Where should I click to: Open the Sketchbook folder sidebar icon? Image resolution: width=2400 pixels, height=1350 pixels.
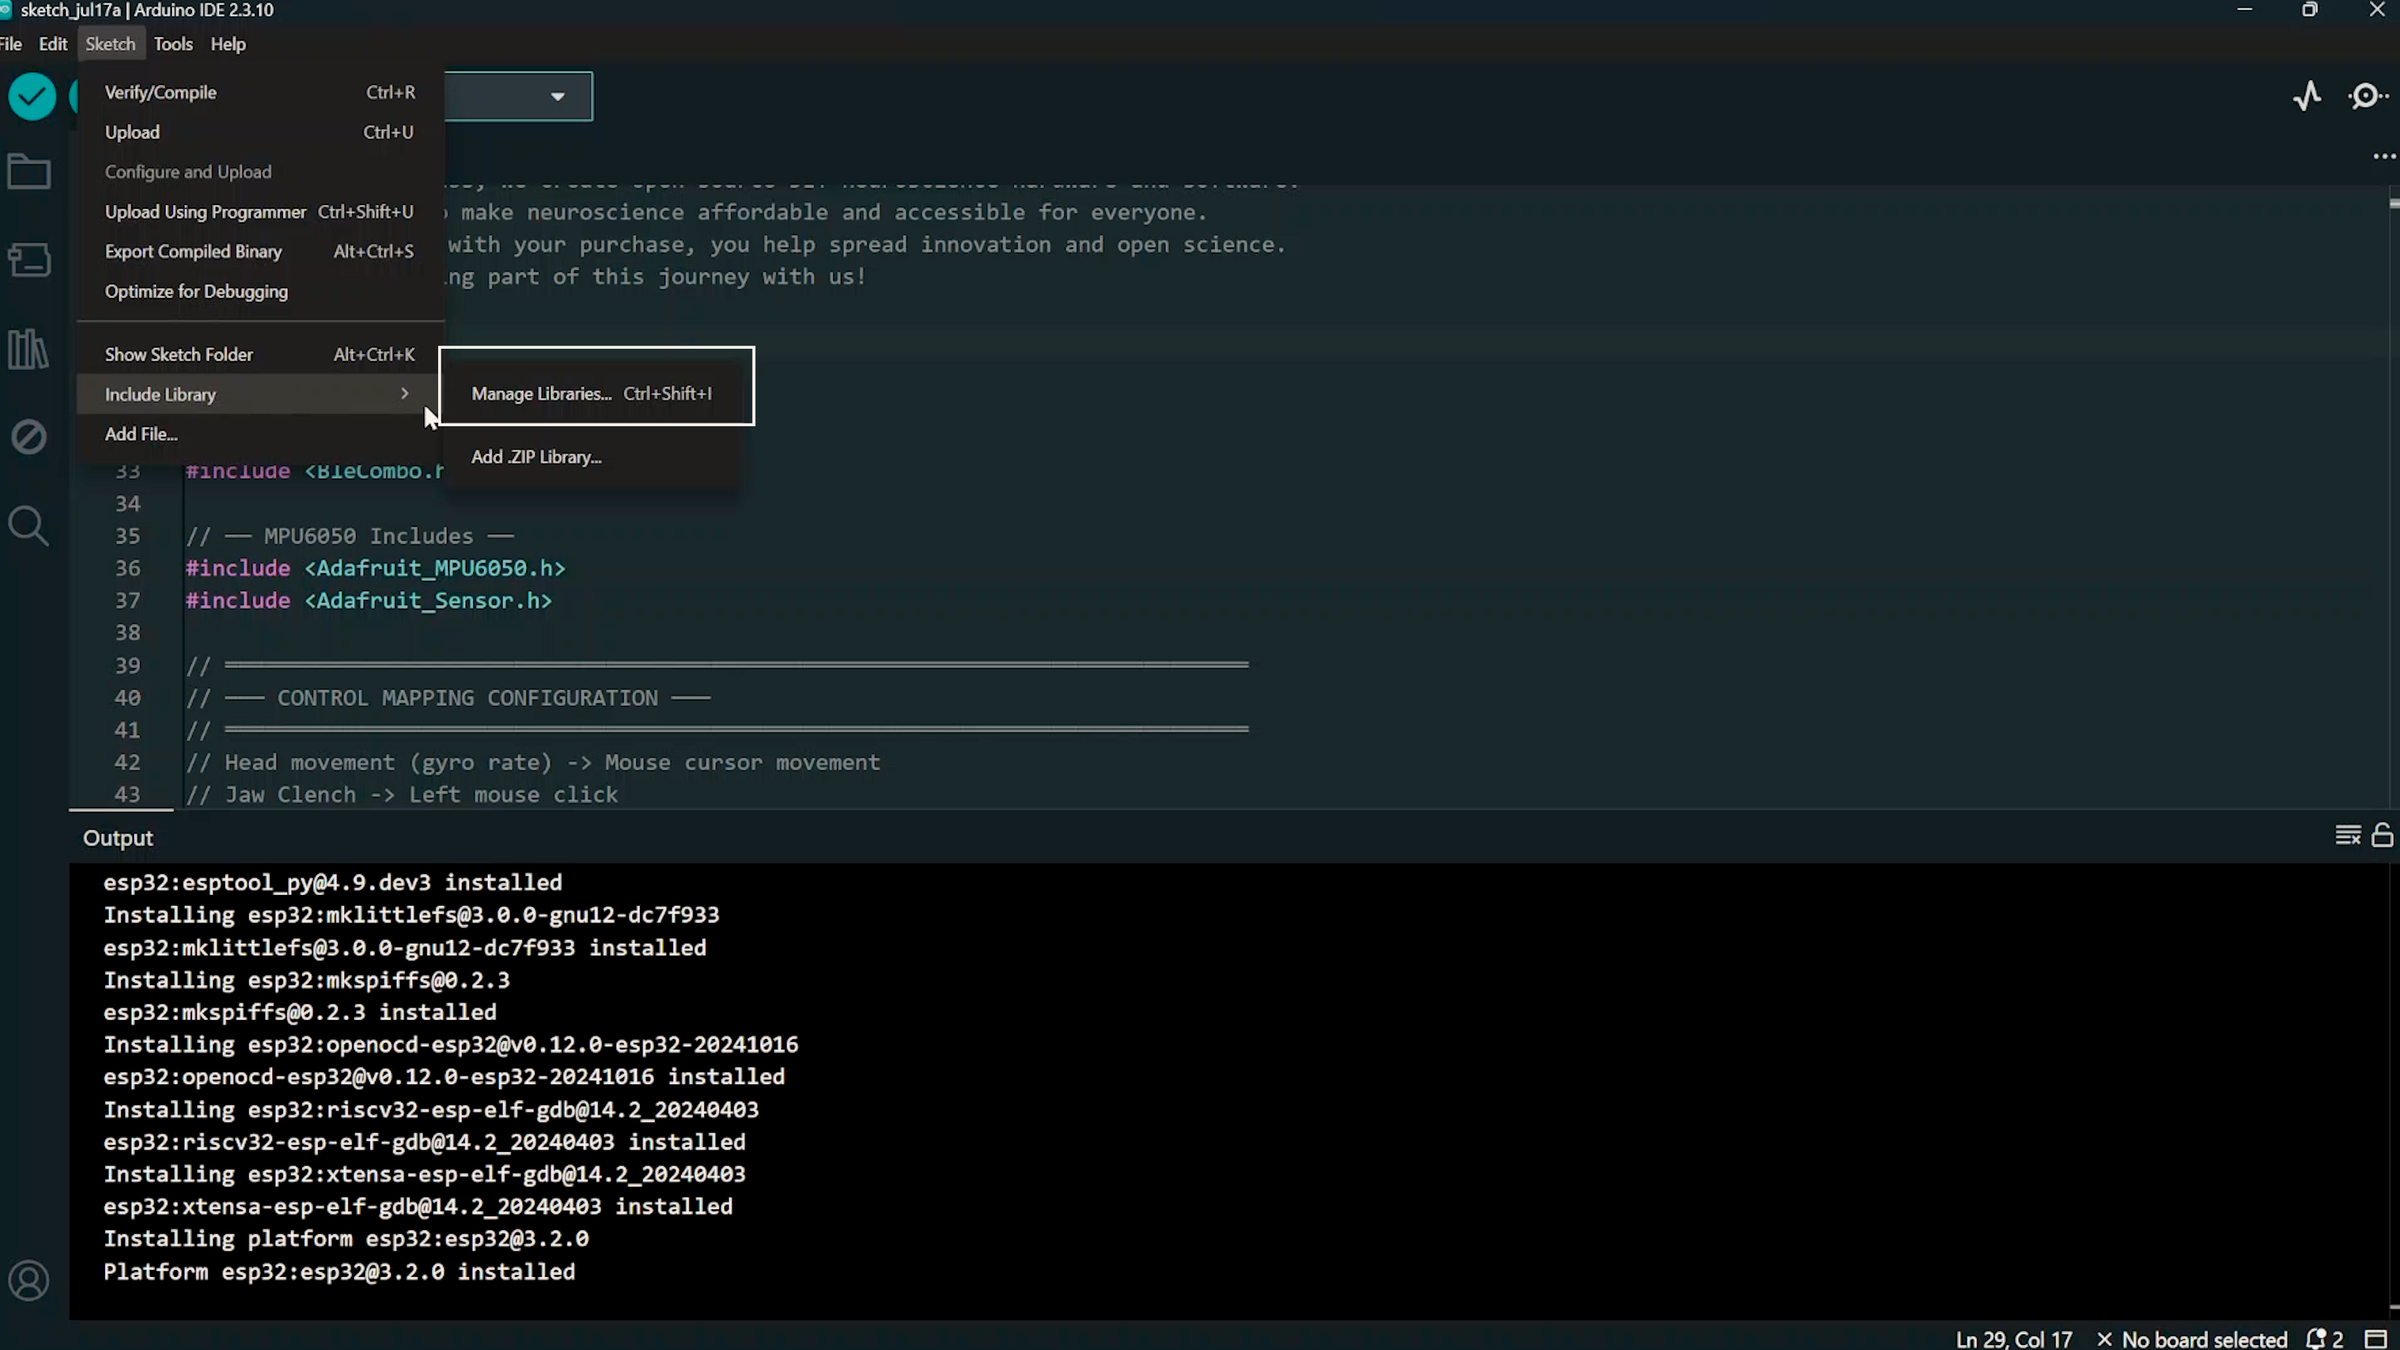[x=29, y=172]
